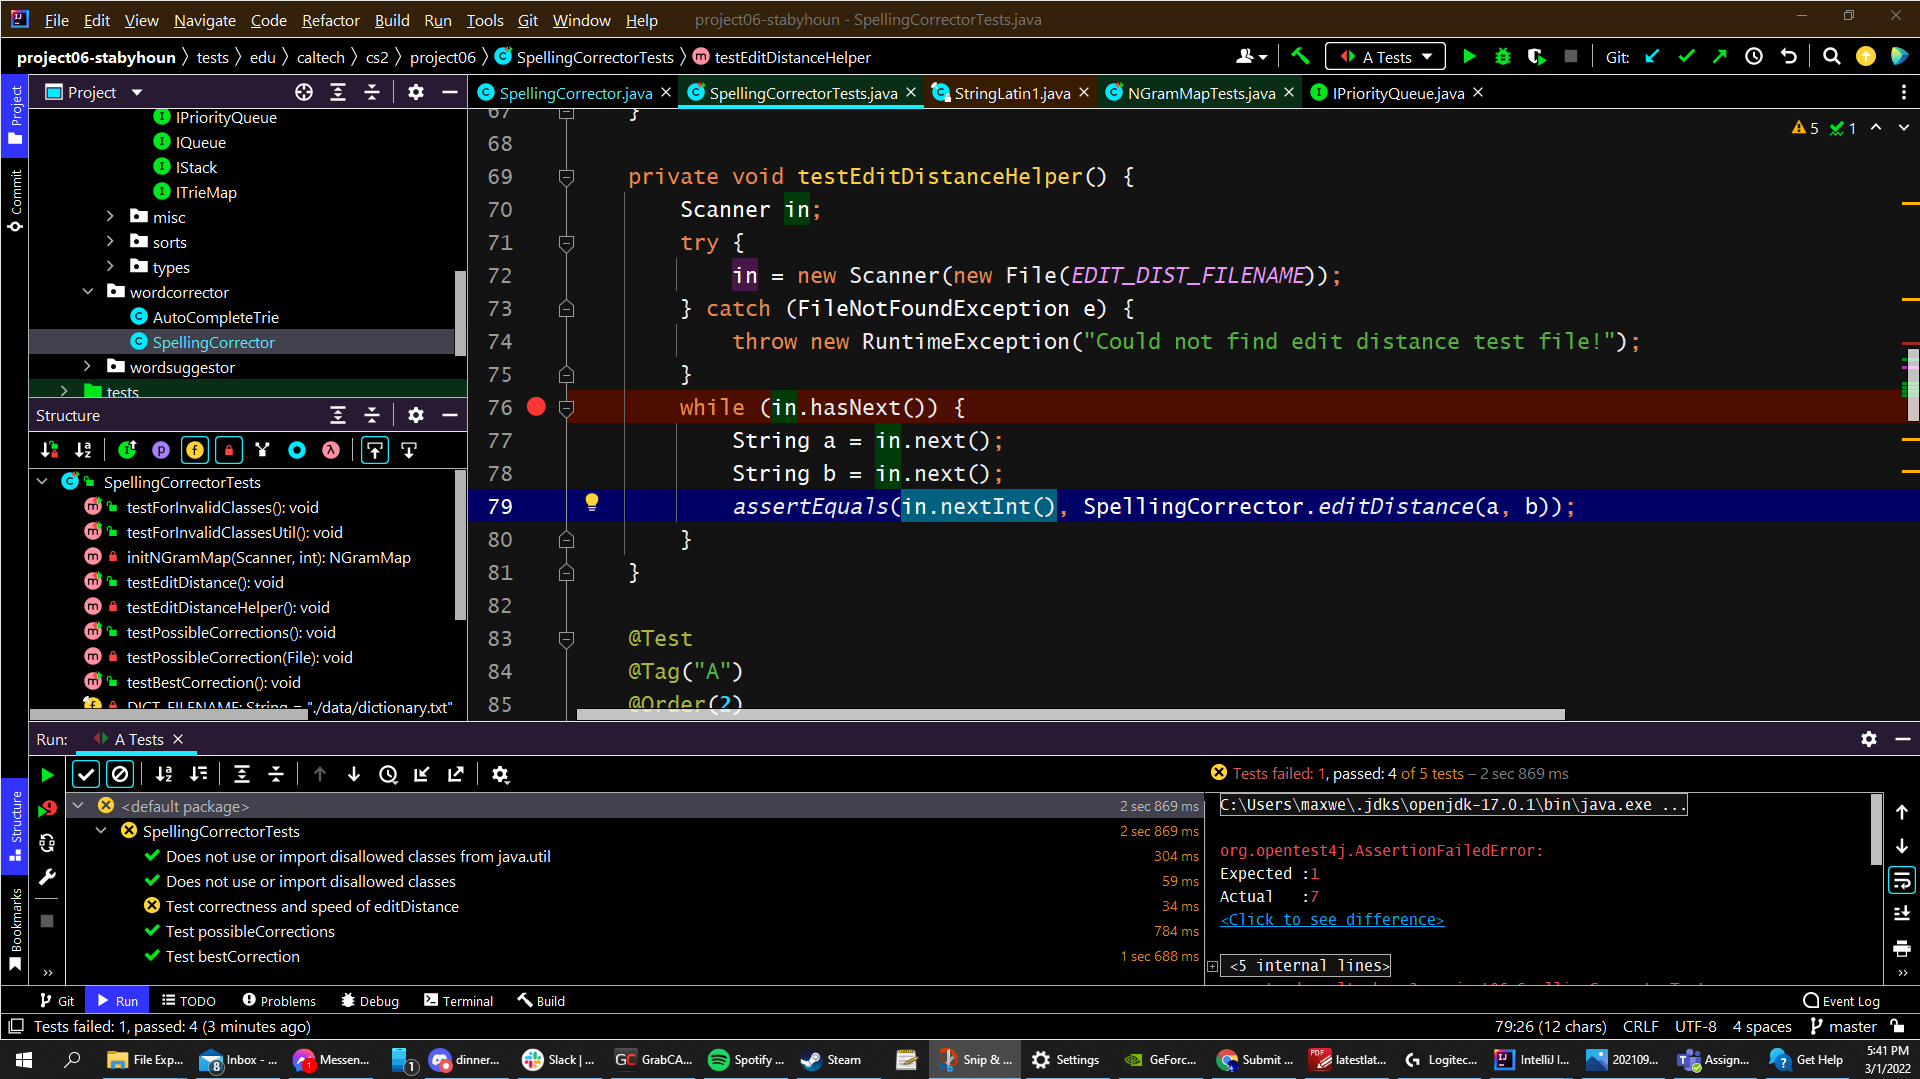Viewport: 1920px width, 1079px height.
Task: Click the green Run button in top toolbar
Action: click(1469, 57)
